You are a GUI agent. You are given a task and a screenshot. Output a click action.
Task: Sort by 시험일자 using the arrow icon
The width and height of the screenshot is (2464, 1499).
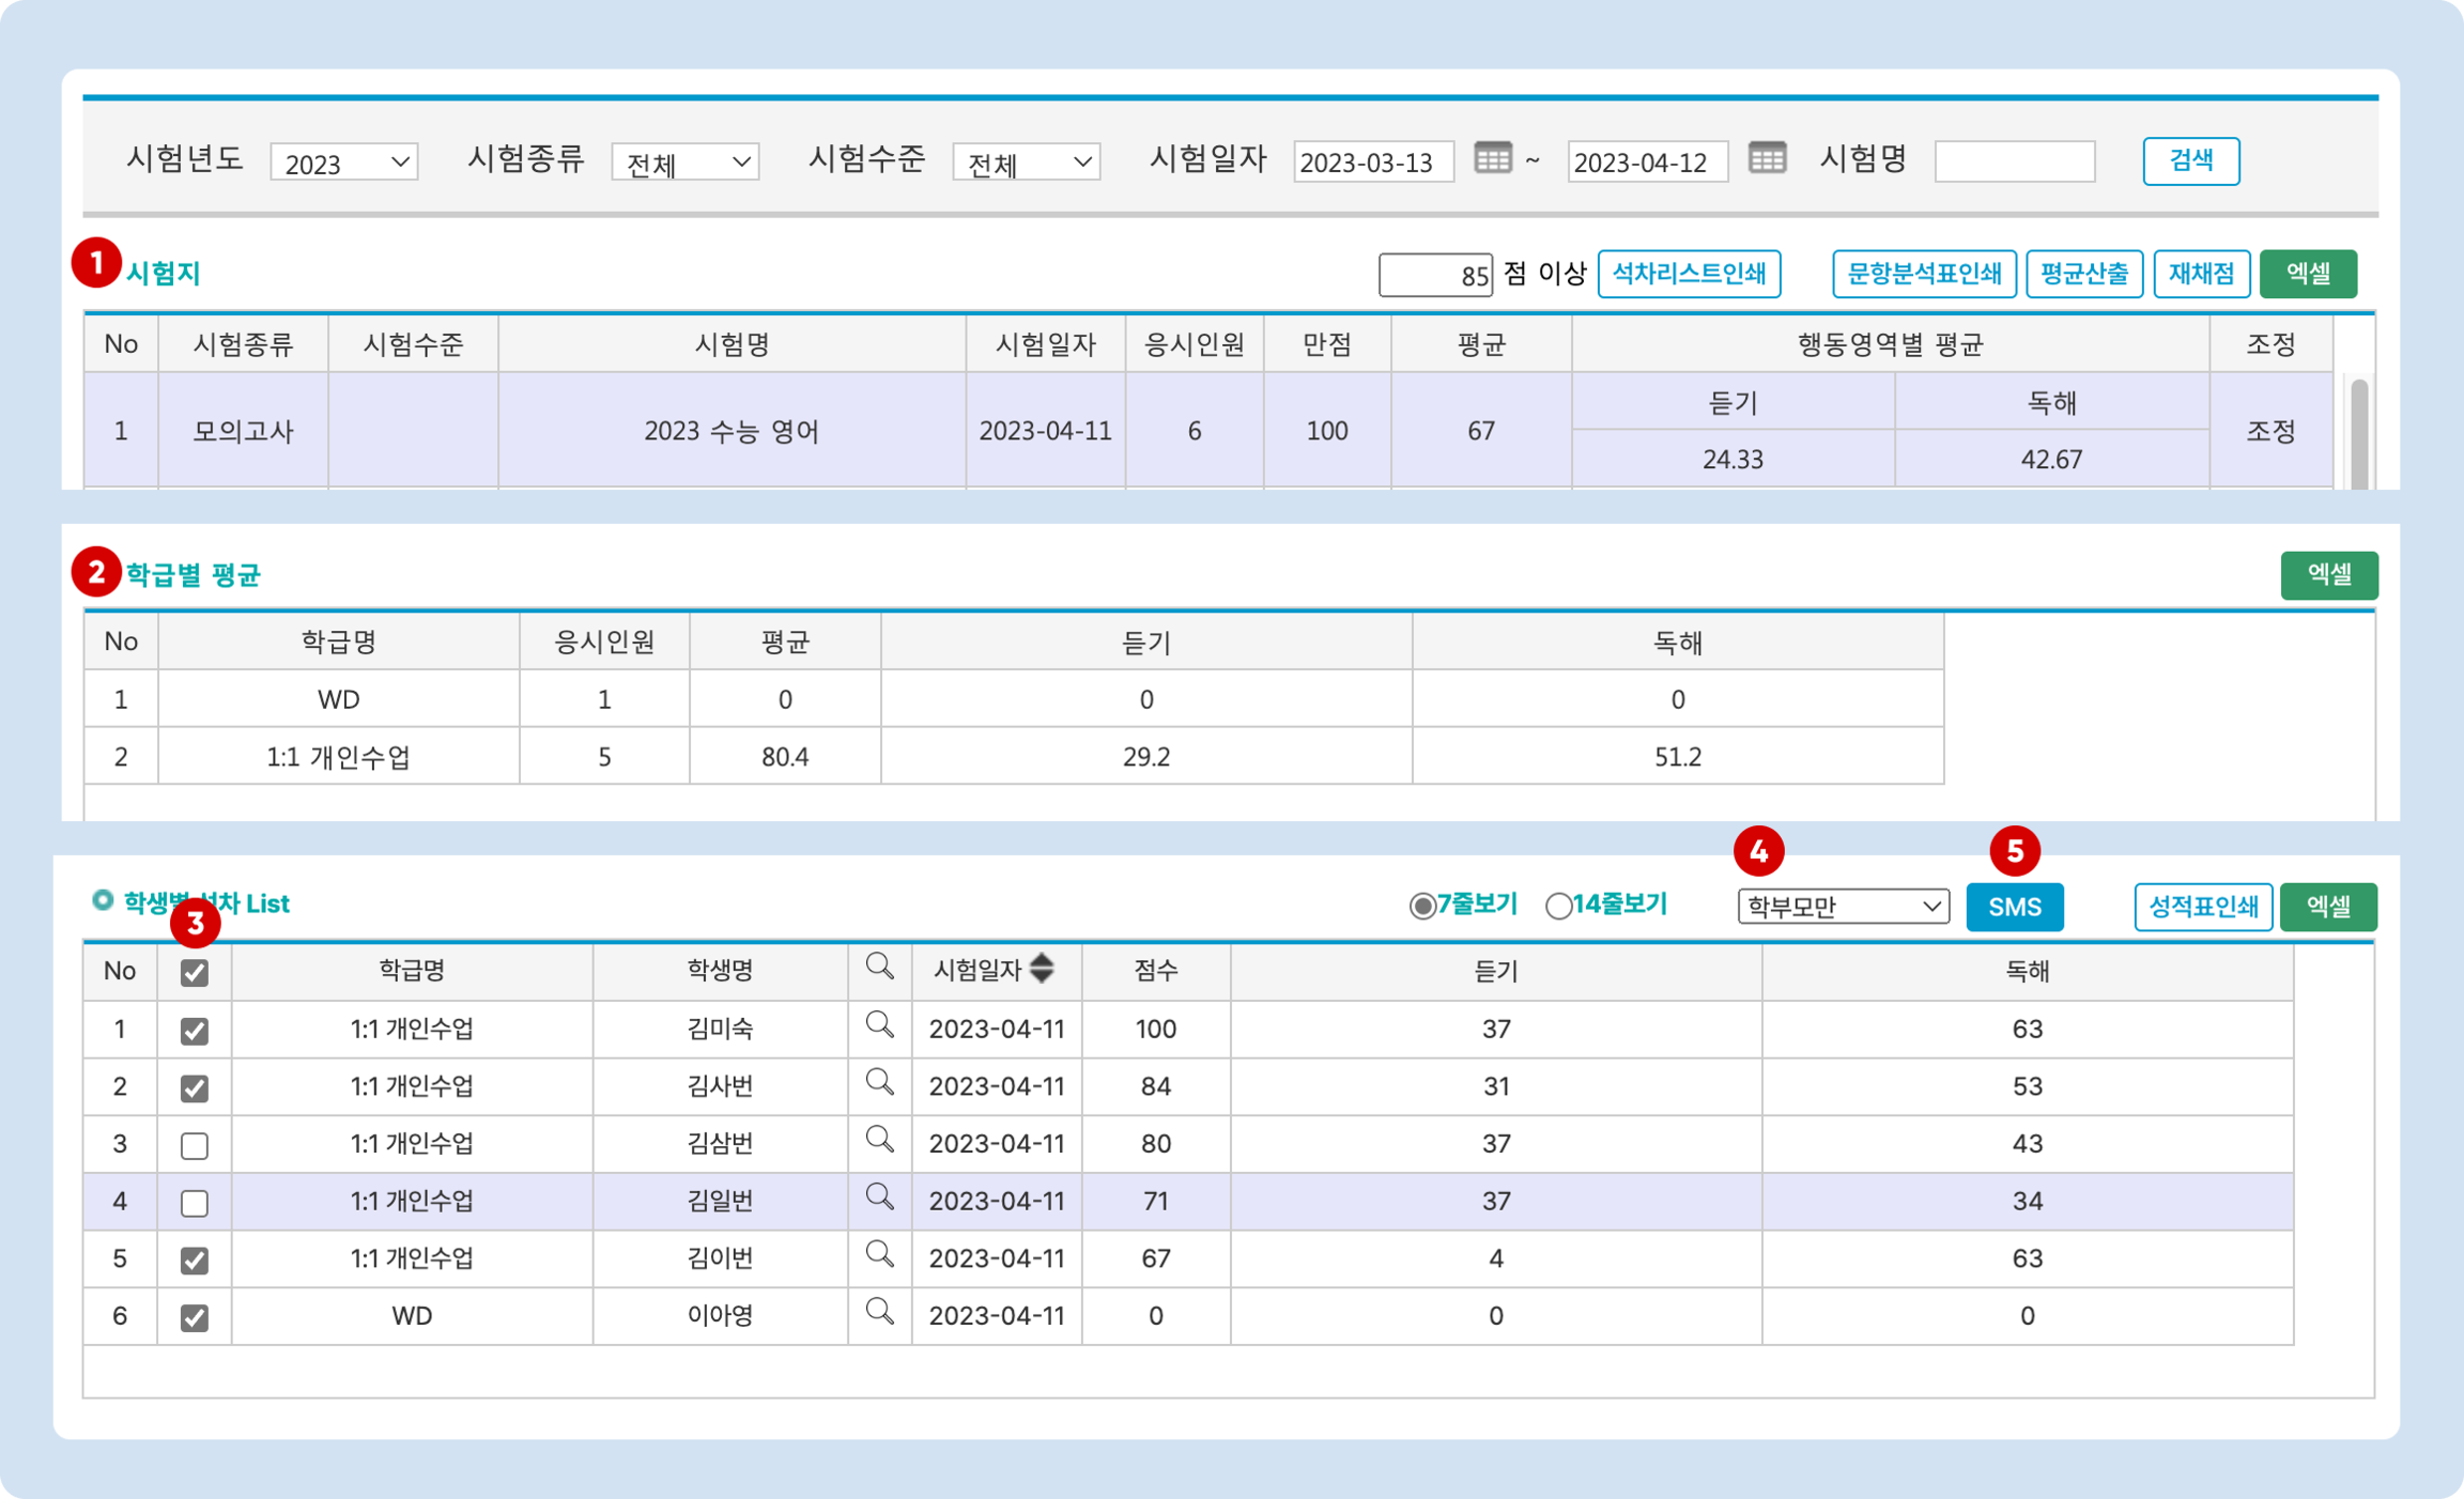1041,968
